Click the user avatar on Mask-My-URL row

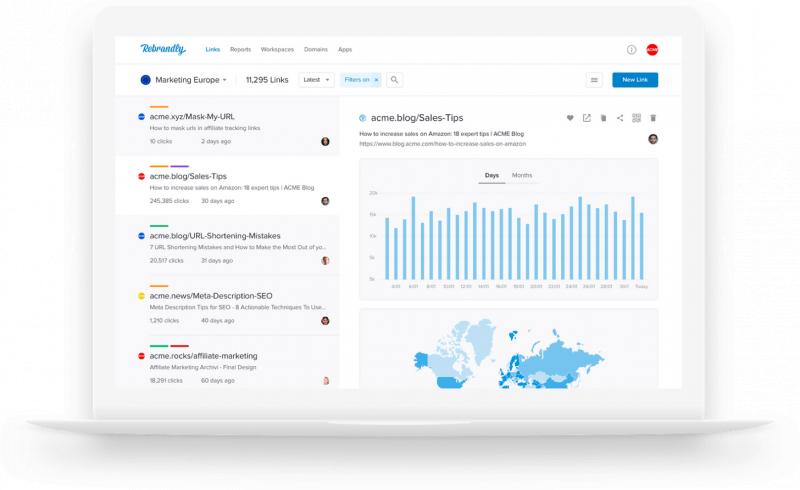coord(325,141)
